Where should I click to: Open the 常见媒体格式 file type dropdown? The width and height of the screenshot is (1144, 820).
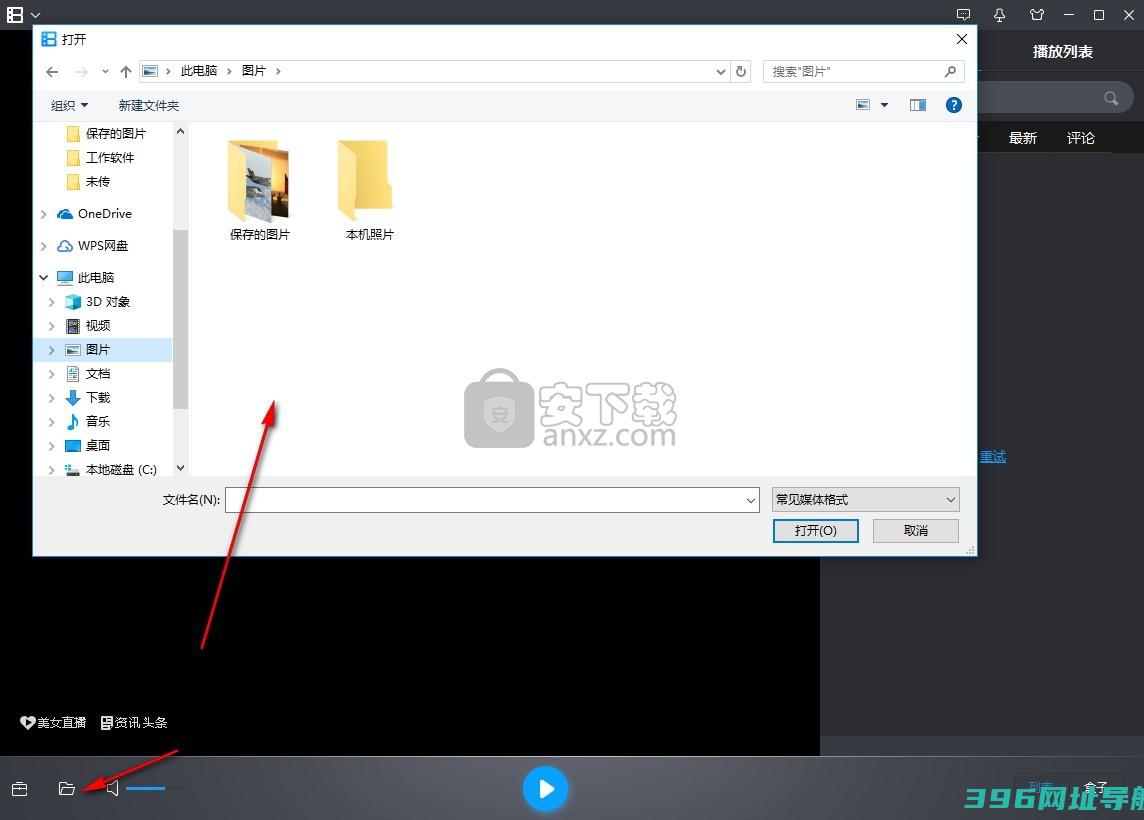[865, 500]
